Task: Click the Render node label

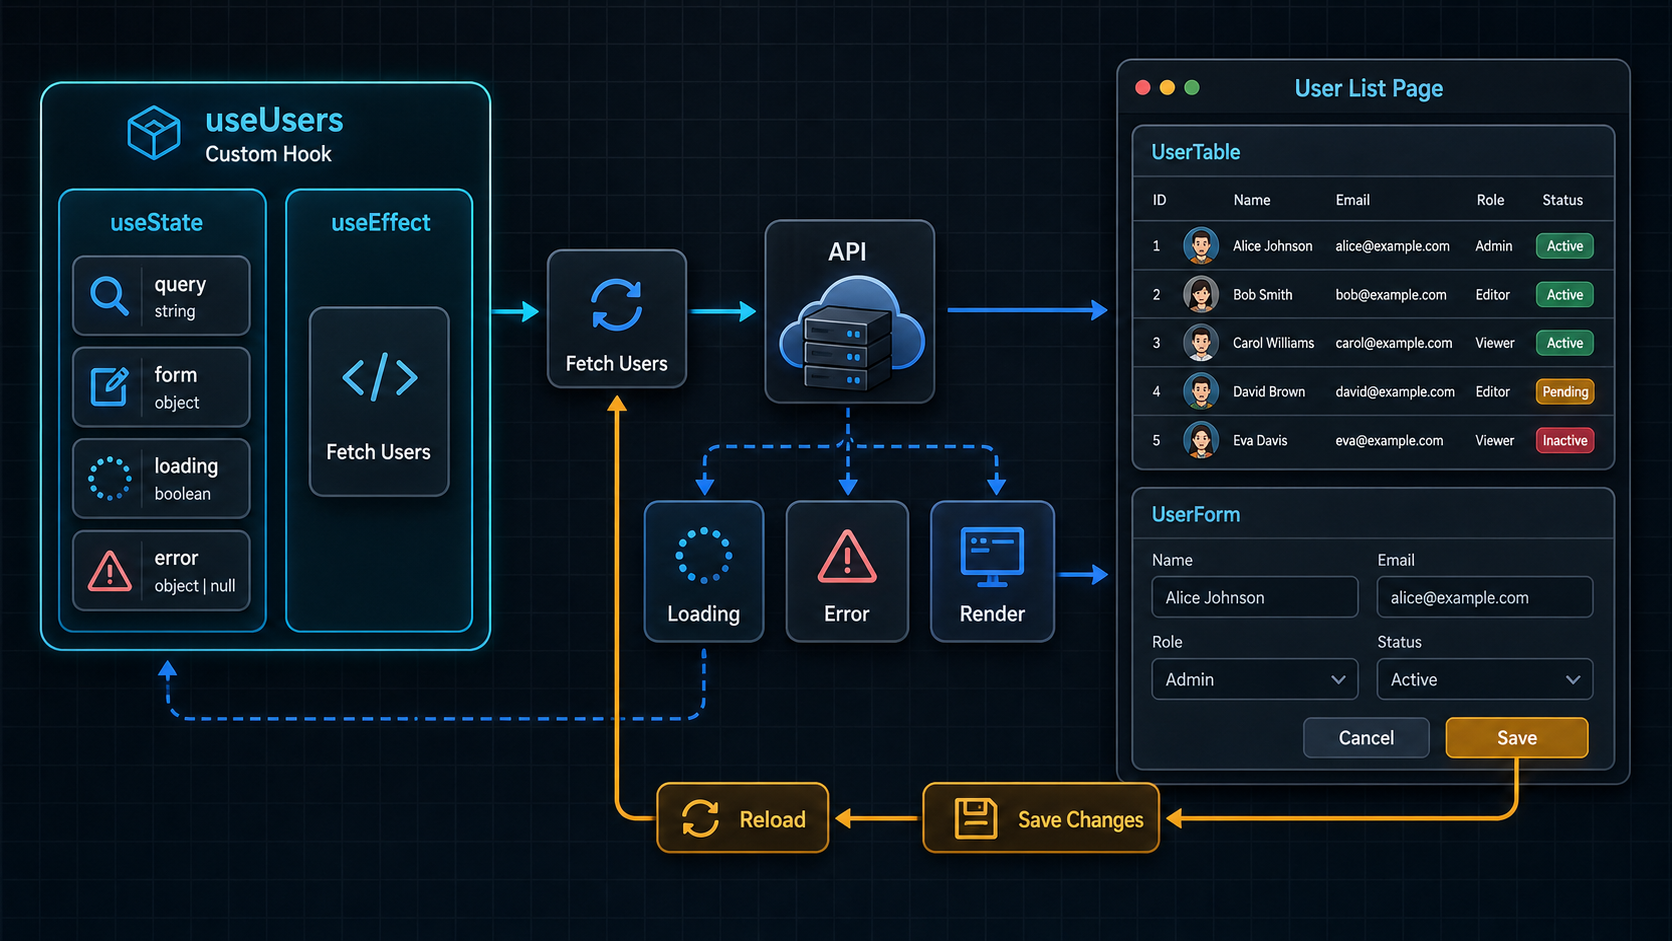Action: [x=992, y=614]
